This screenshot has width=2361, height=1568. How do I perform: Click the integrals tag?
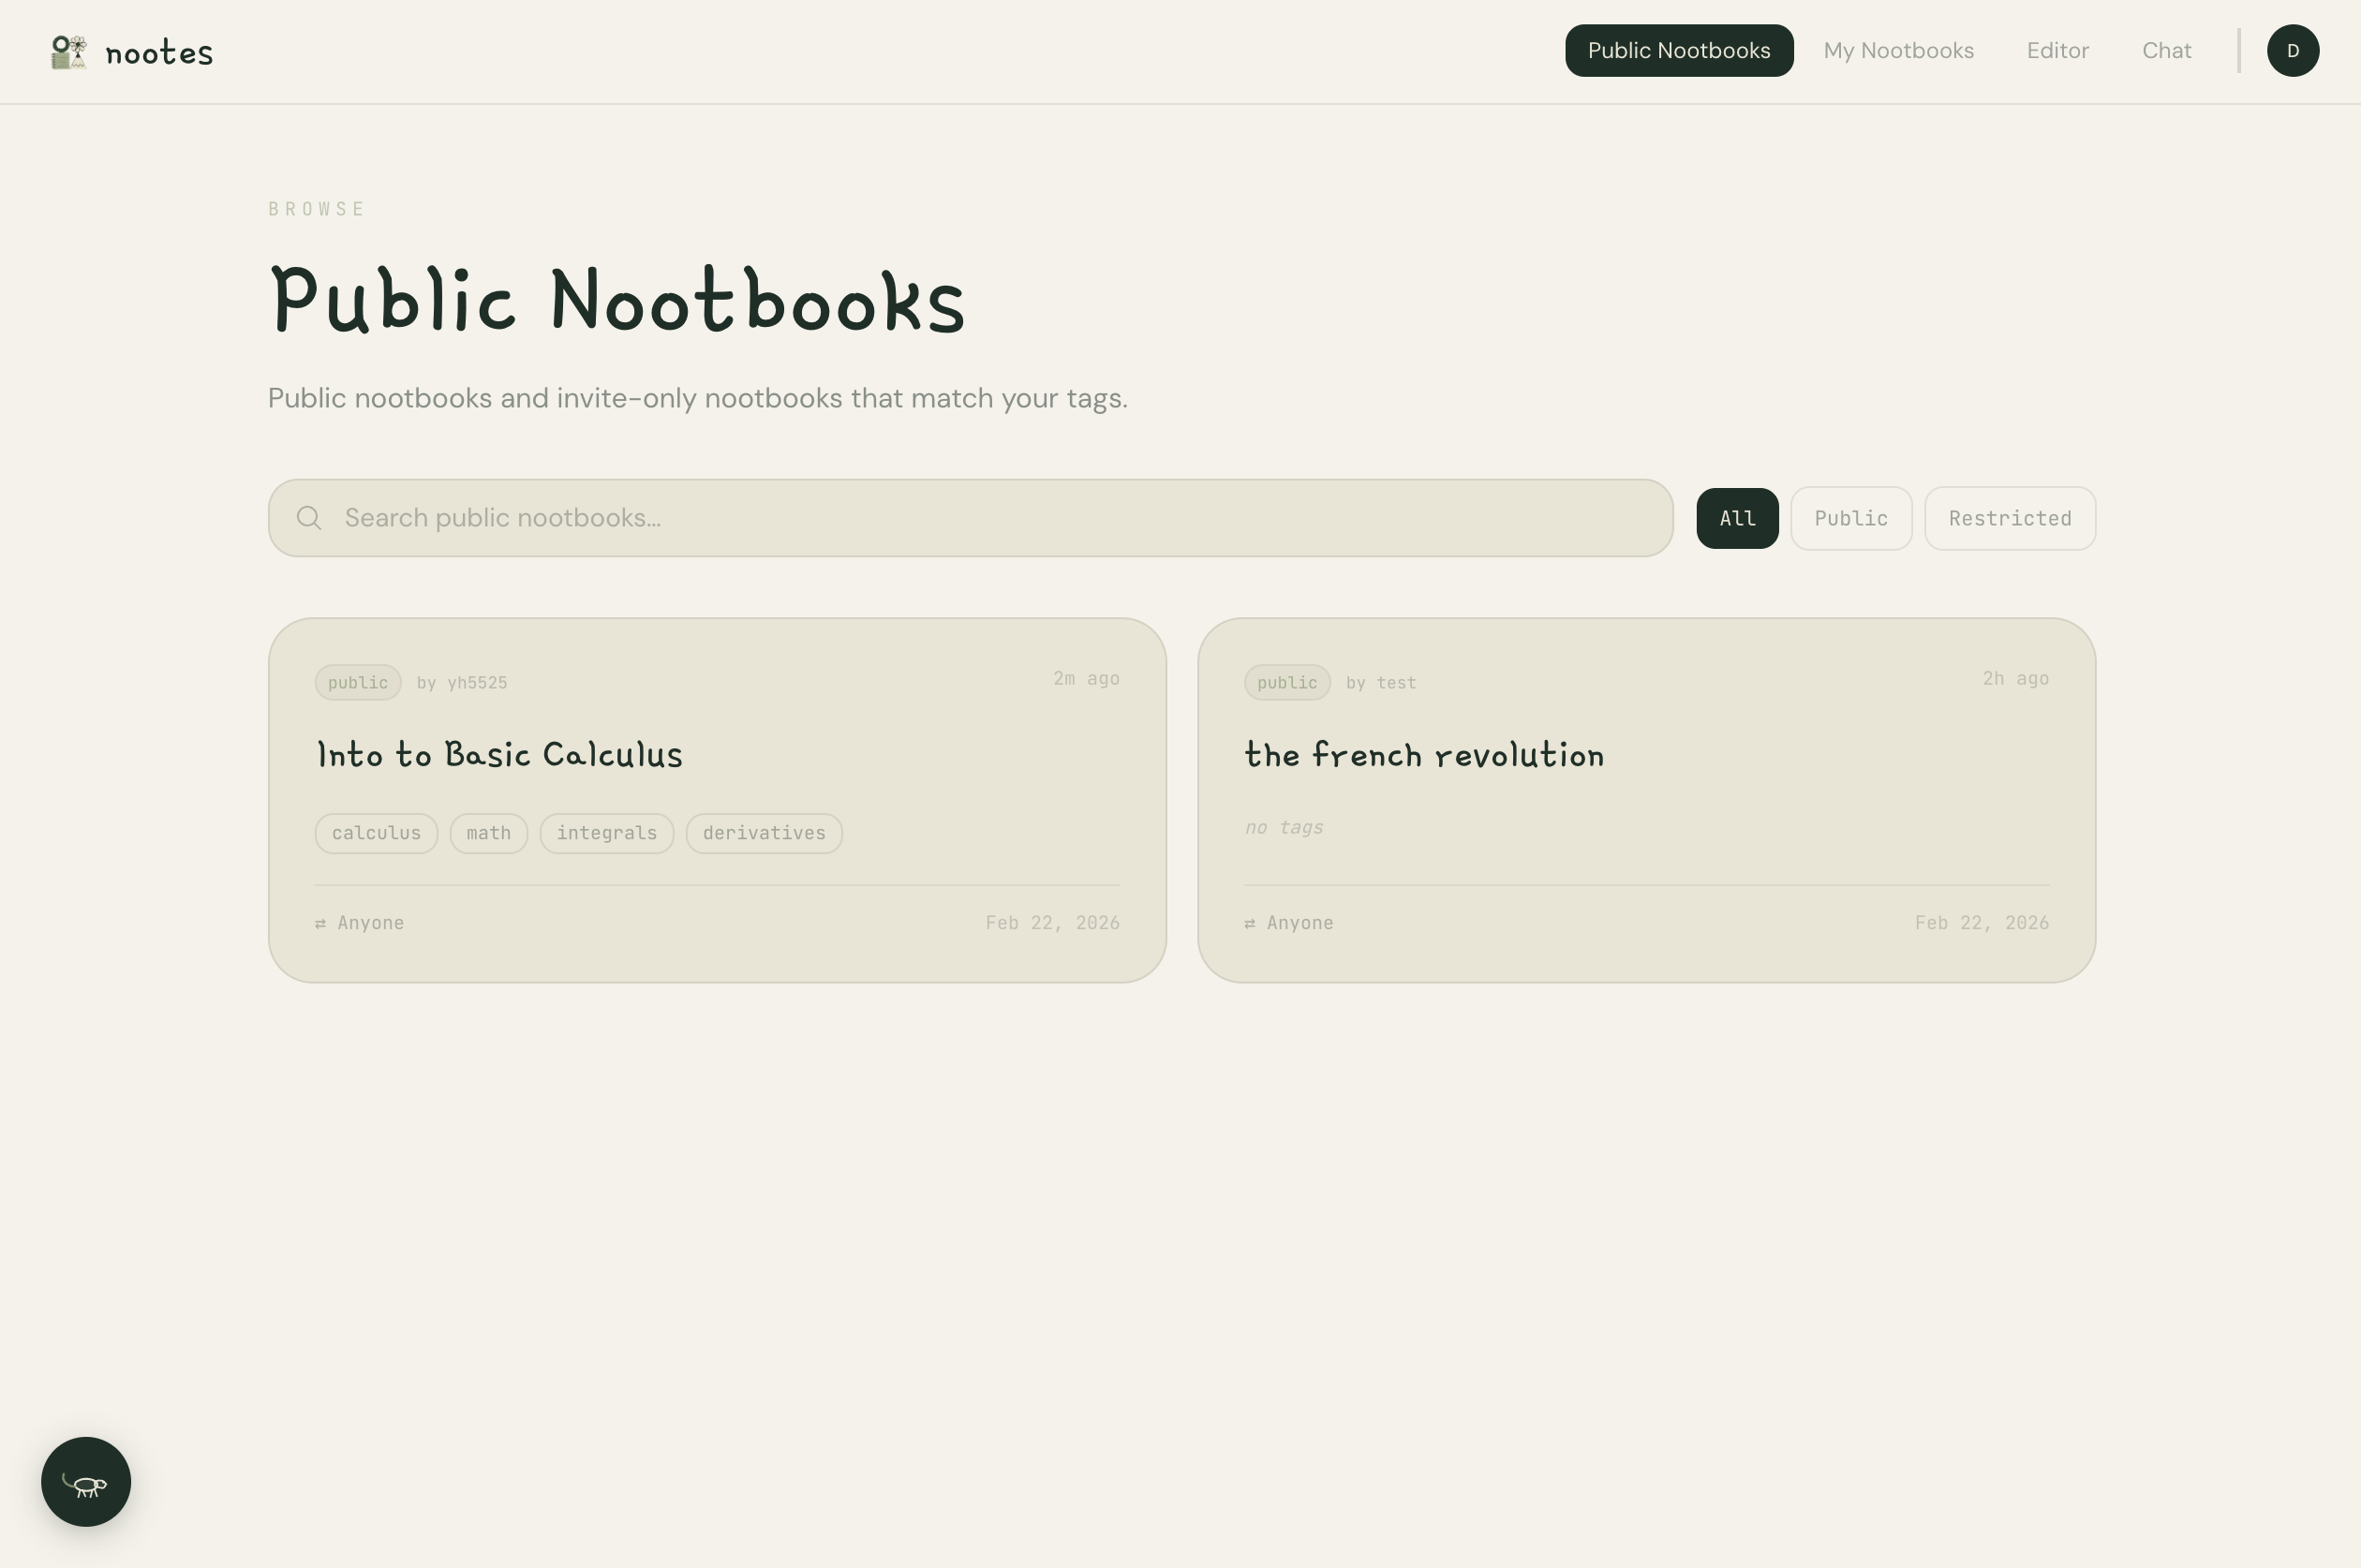[x=606, y=833]
